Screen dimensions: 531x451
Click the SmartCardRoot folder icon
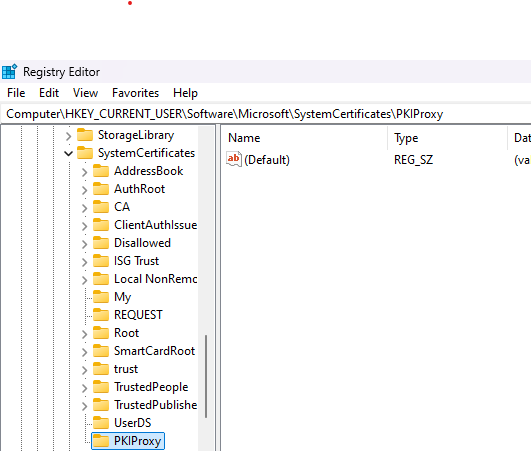101,351
